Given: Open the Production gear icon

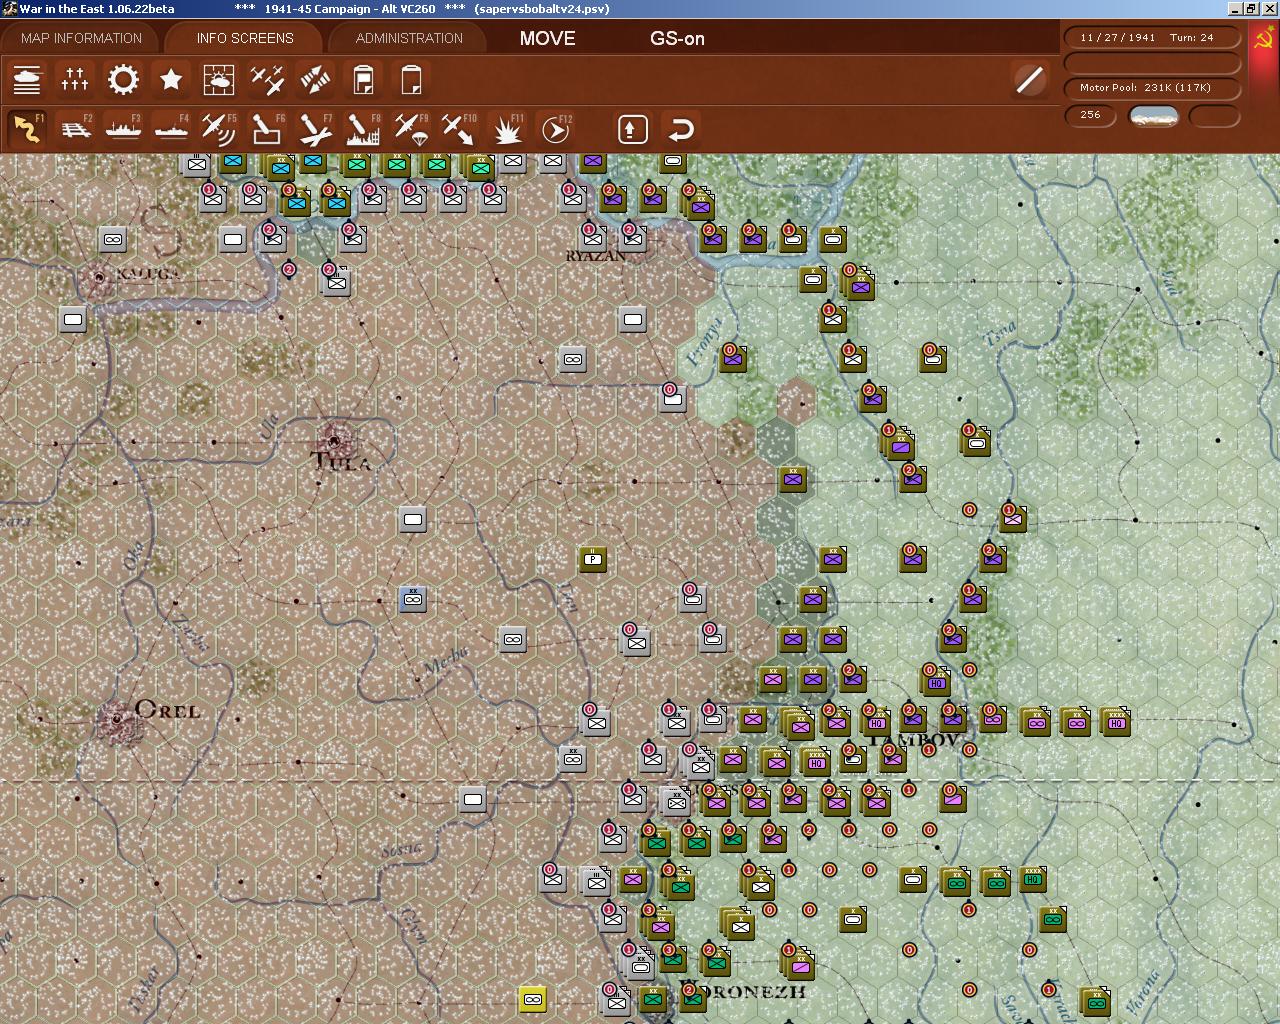Looking at the screenshot, I should (x=123, y=79).
